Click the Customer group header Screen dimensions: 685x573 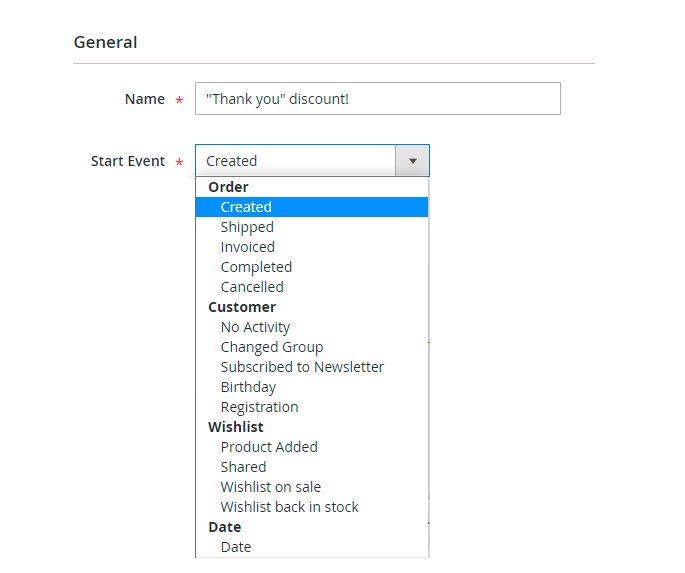[x=242, y=307]
